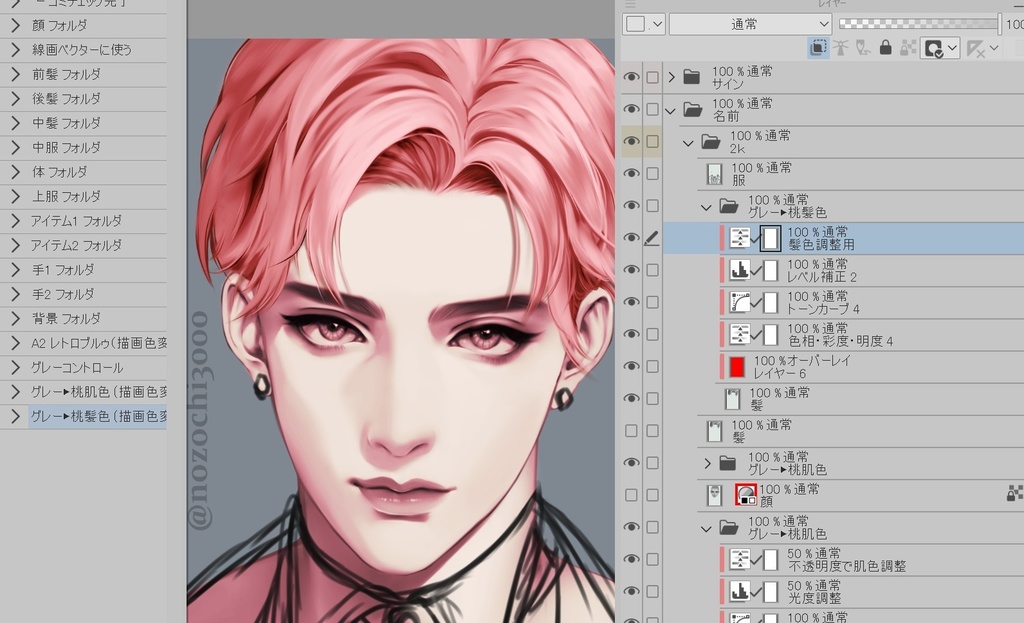This screenshot has height=623, width=1024.
Task: Click the pen icon on 髪色調整用 layer
Action: 651,238
